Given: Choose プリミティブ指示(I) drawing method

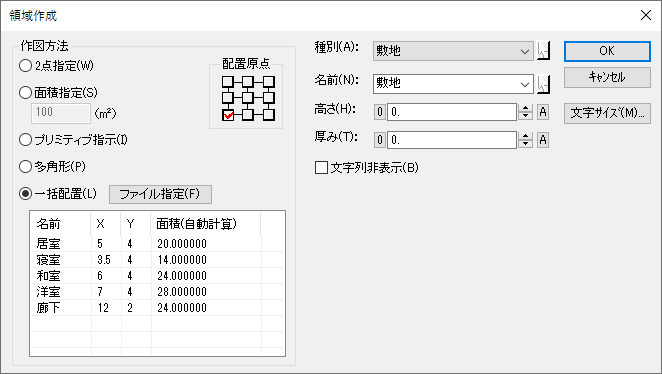Looking at the screenshot, I should click(25, 140).
